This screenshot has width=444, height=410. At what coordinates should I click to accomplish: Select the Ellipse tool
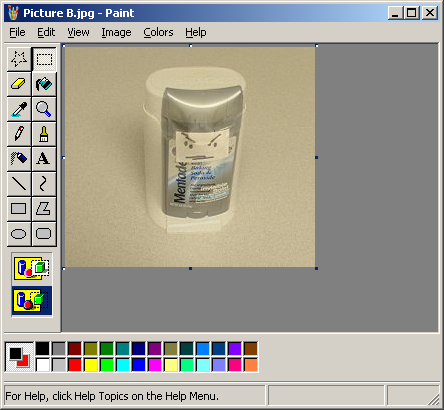[19, 234]
